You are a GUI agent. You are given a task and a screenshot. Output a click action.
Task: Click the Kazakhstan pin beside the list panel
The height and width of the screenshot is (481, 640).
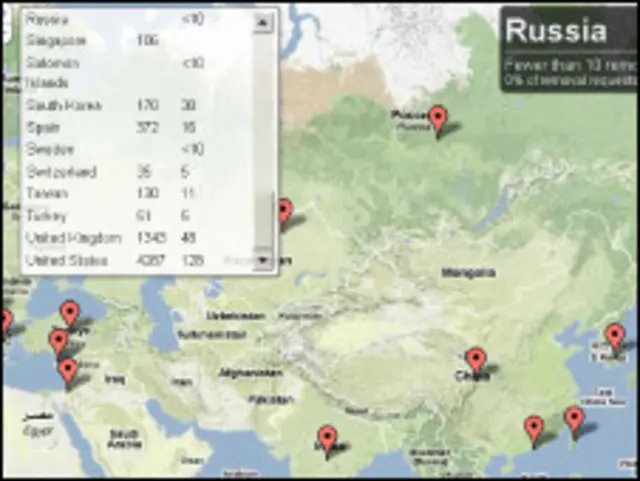[285, 214]
